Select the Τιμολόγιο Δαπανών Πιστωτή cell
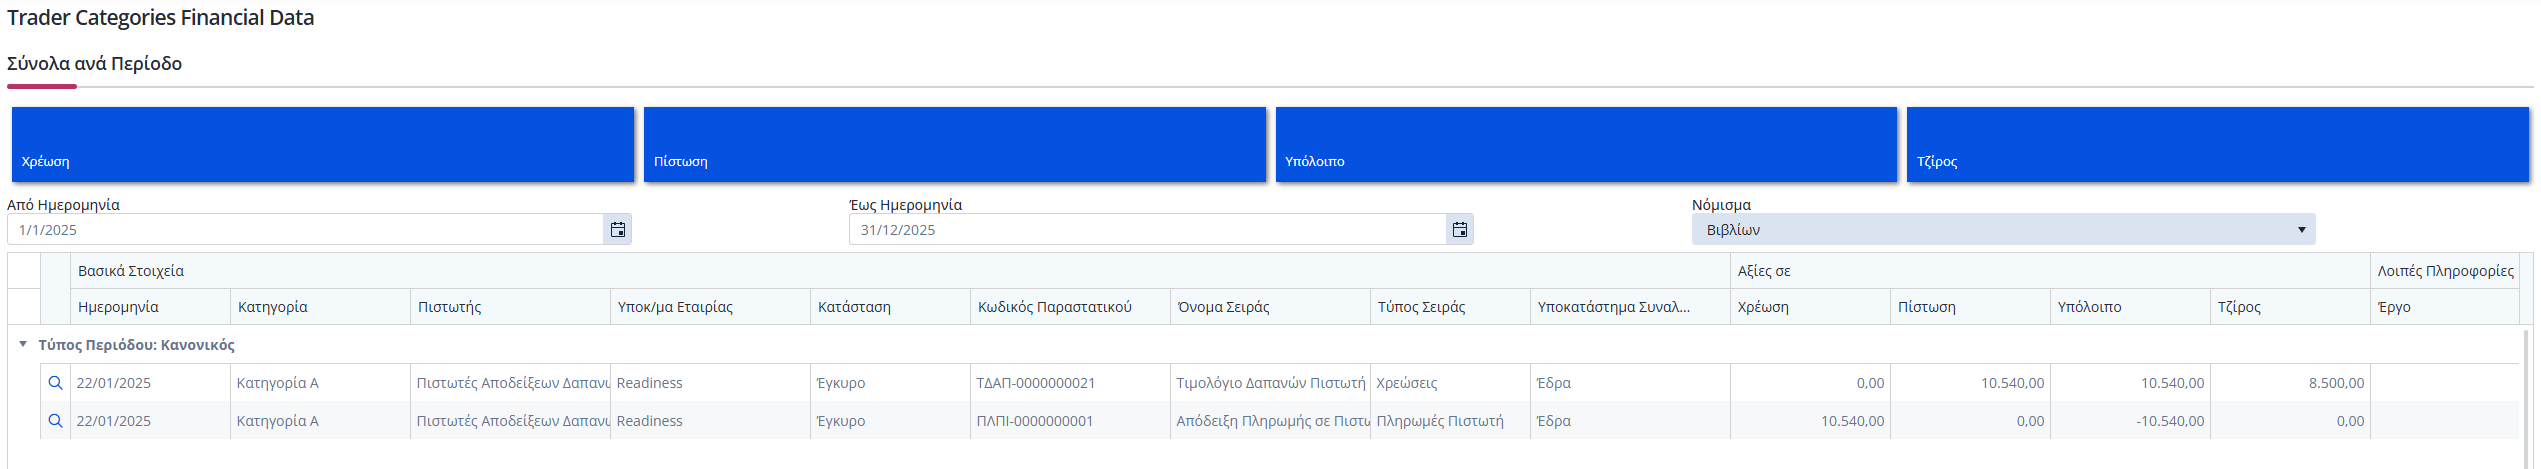This screenshot has width=2541, height=469. [1270, 383]
